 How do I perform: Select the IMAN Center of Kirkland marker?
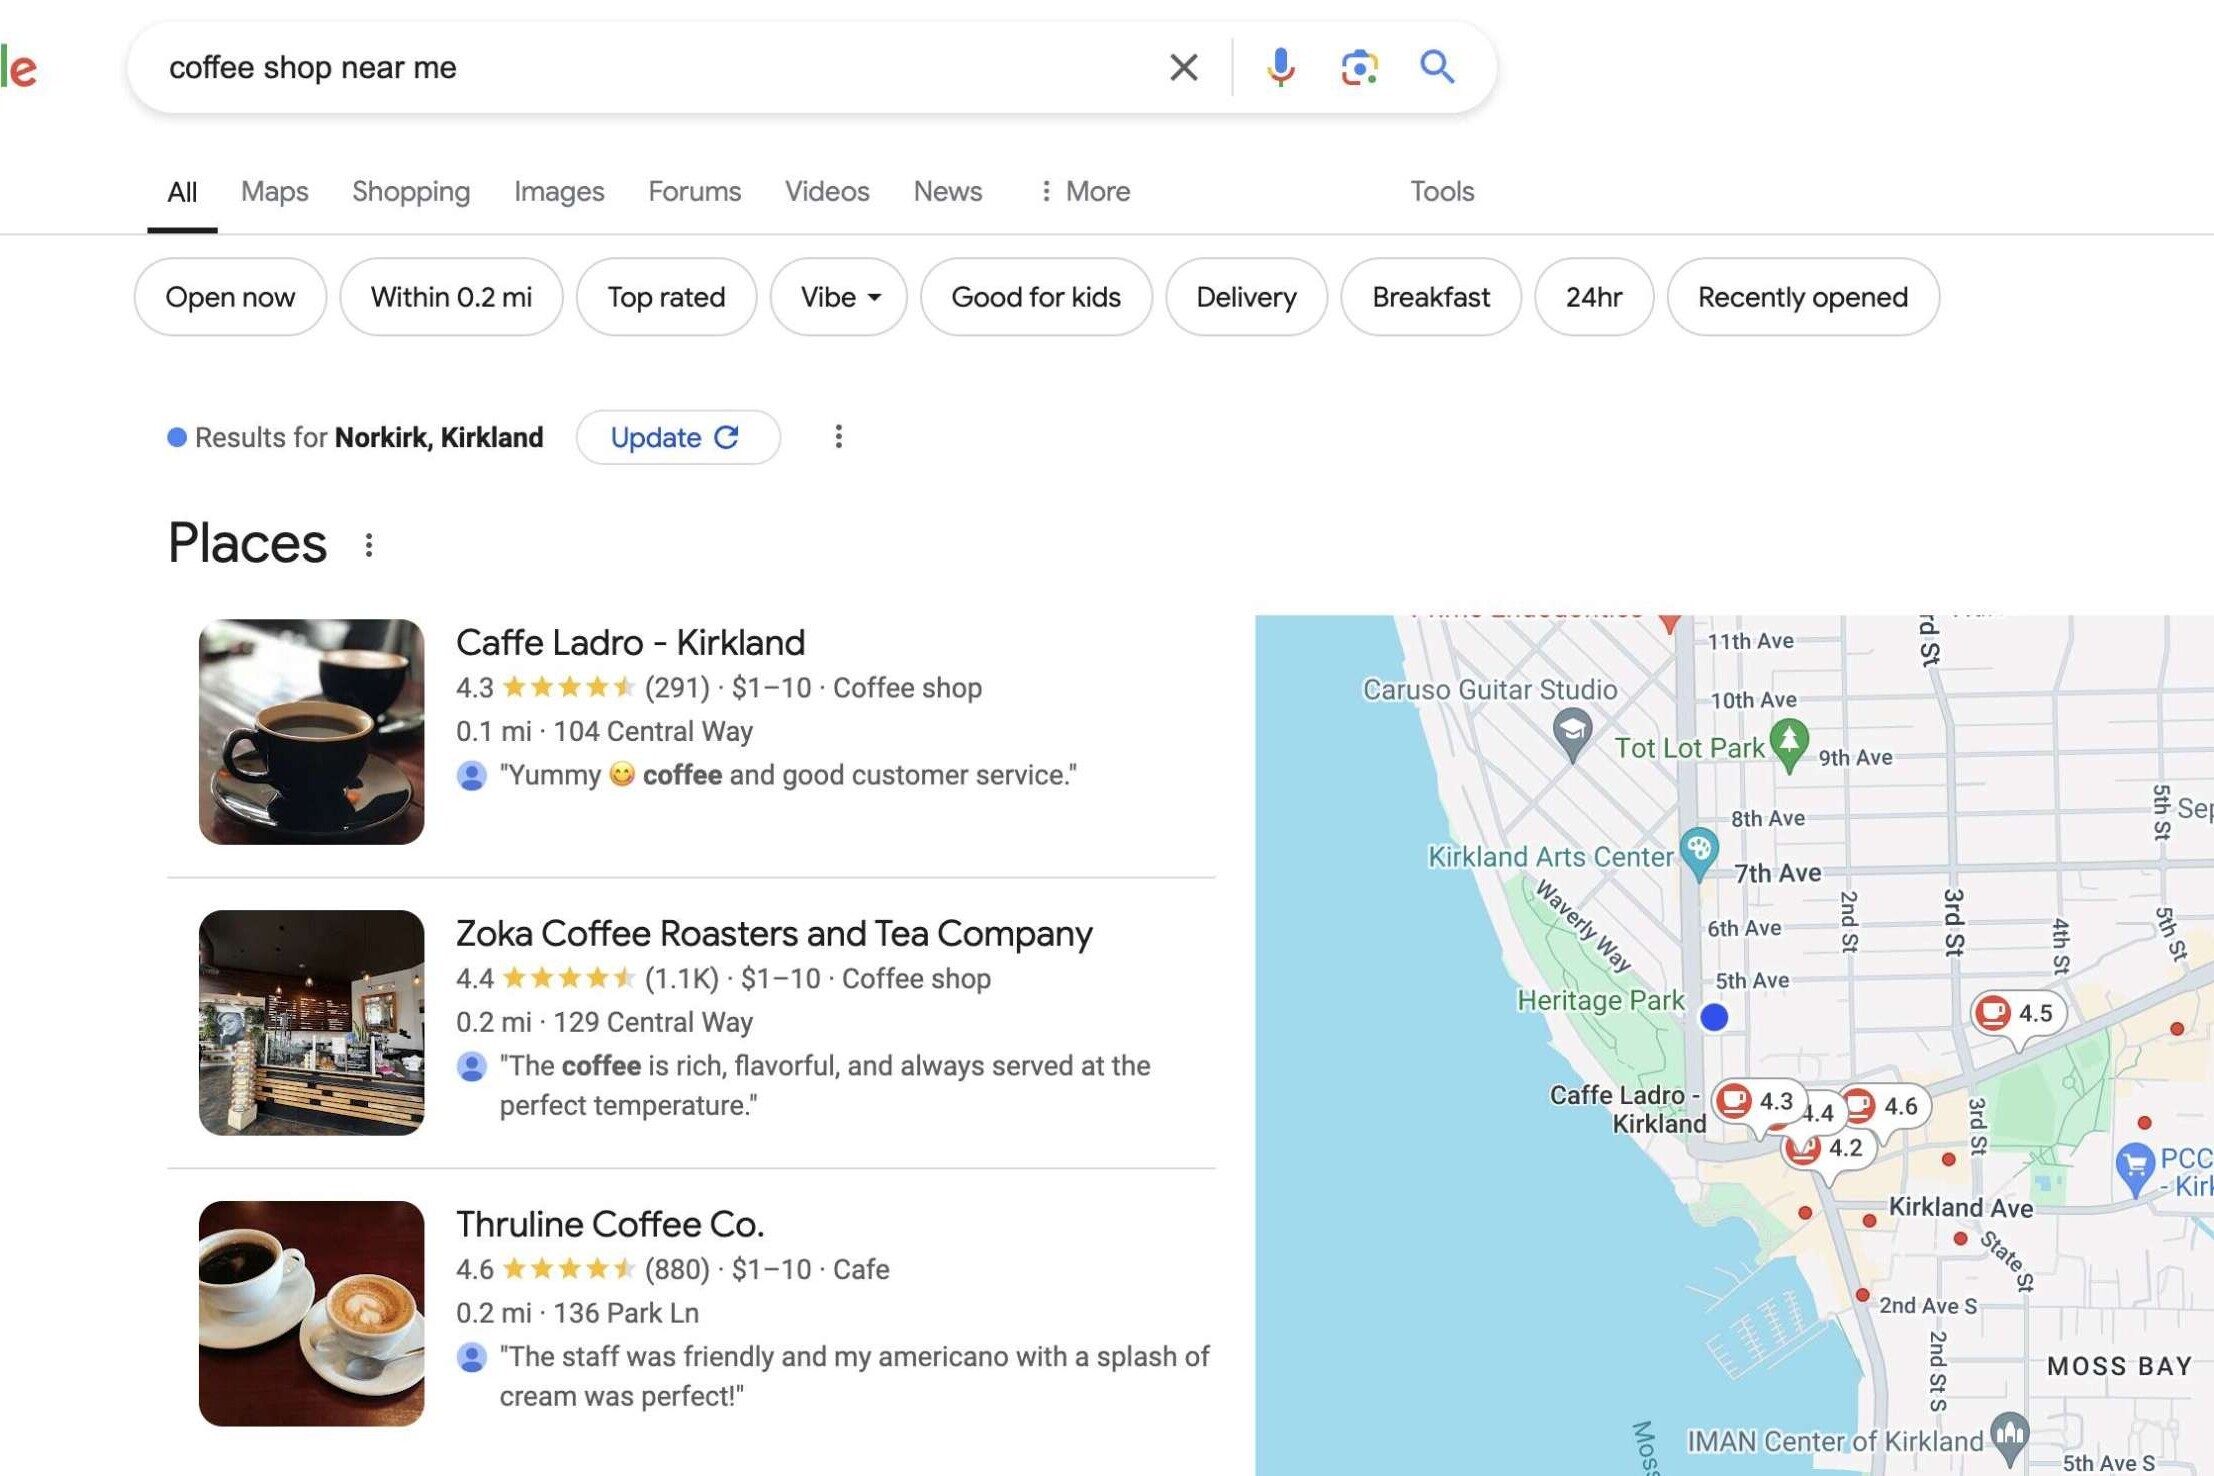[2009, 1439]
